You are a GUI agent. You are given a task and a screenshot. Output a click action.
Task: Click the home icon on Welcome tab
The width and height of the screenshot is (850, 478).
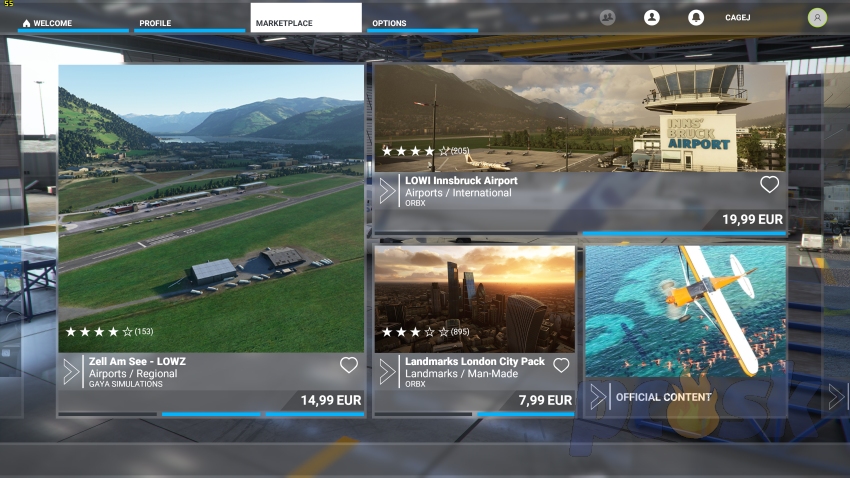(x=26, y=23)
